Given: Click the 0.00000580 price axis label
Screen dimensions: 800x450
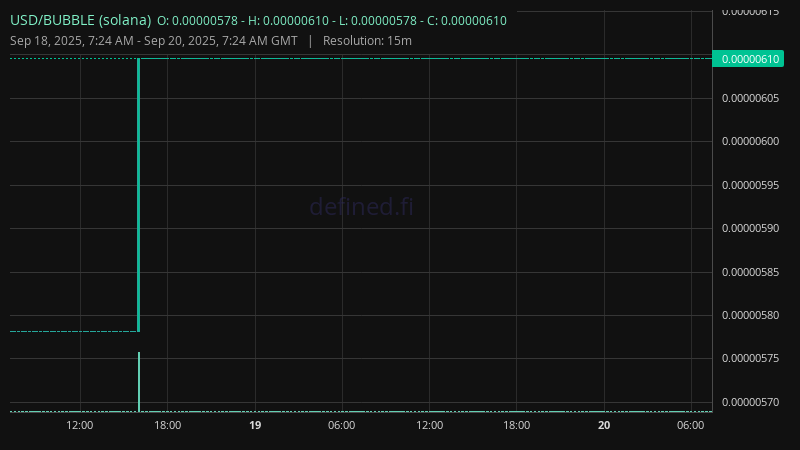Looking at the screenshot, I should [751, 315].
